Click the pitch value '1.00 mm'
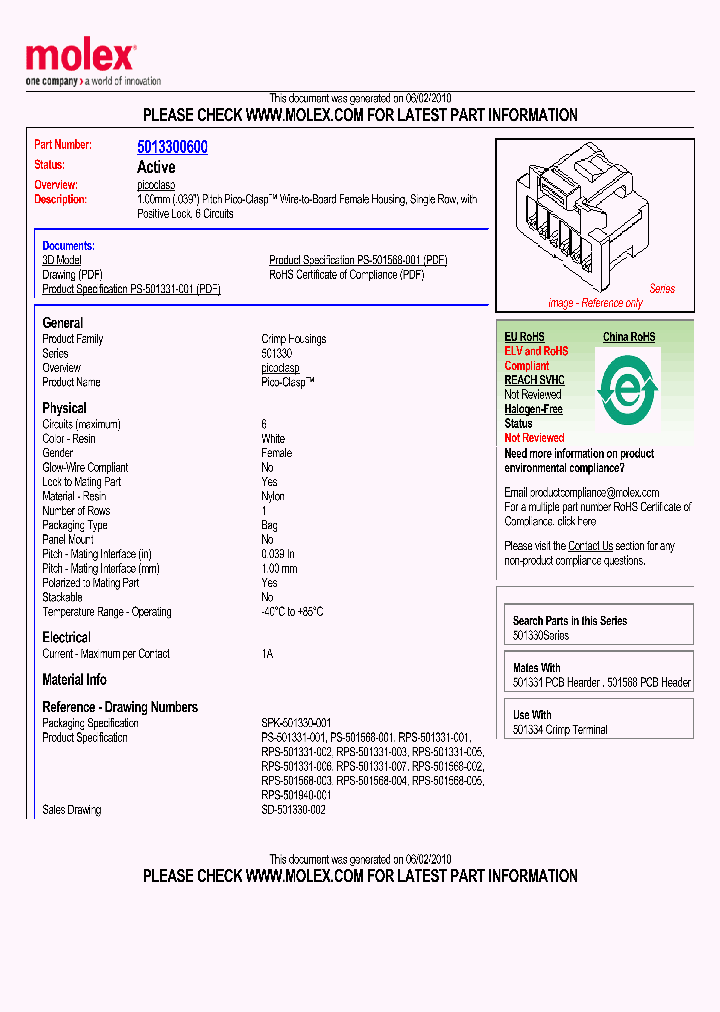 coord(279,569)
